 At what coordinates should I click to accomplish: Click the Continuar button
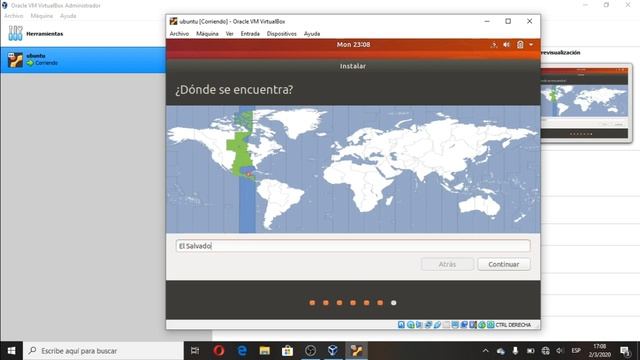click(x=504, y=264)
